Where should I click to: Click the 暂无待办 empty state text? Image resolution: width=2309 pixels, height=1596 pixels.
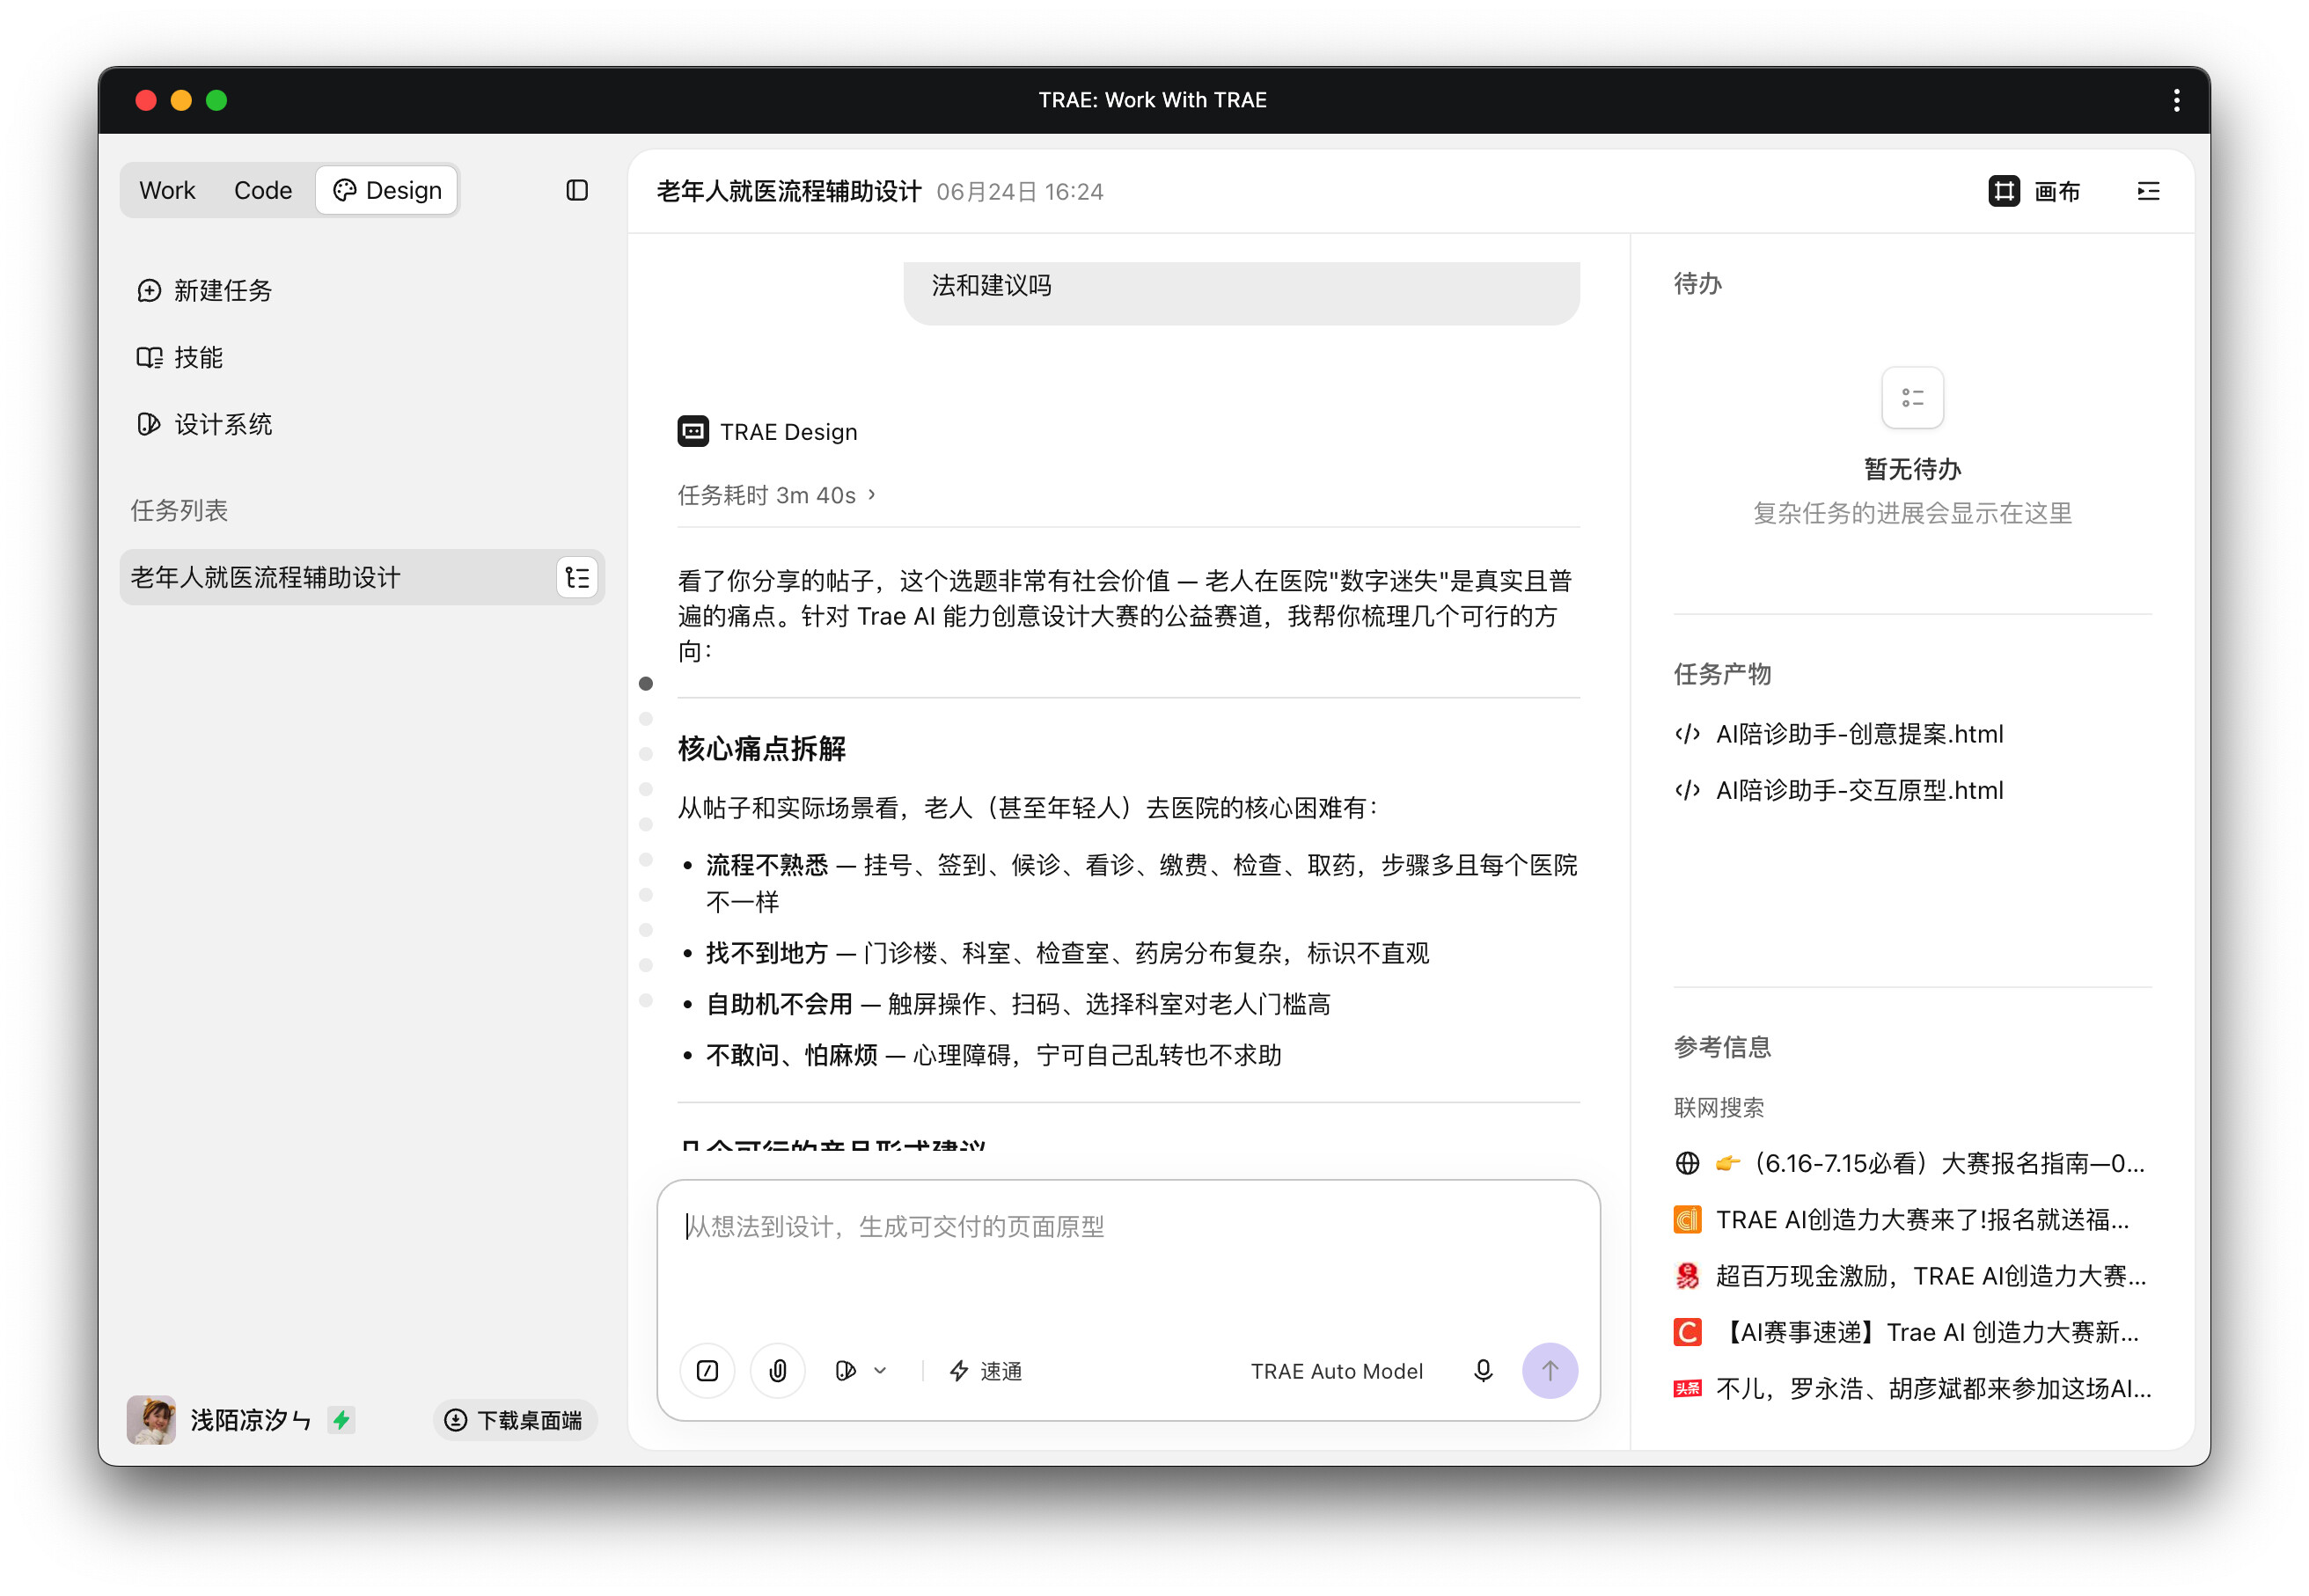click(x=1912, y=469)
